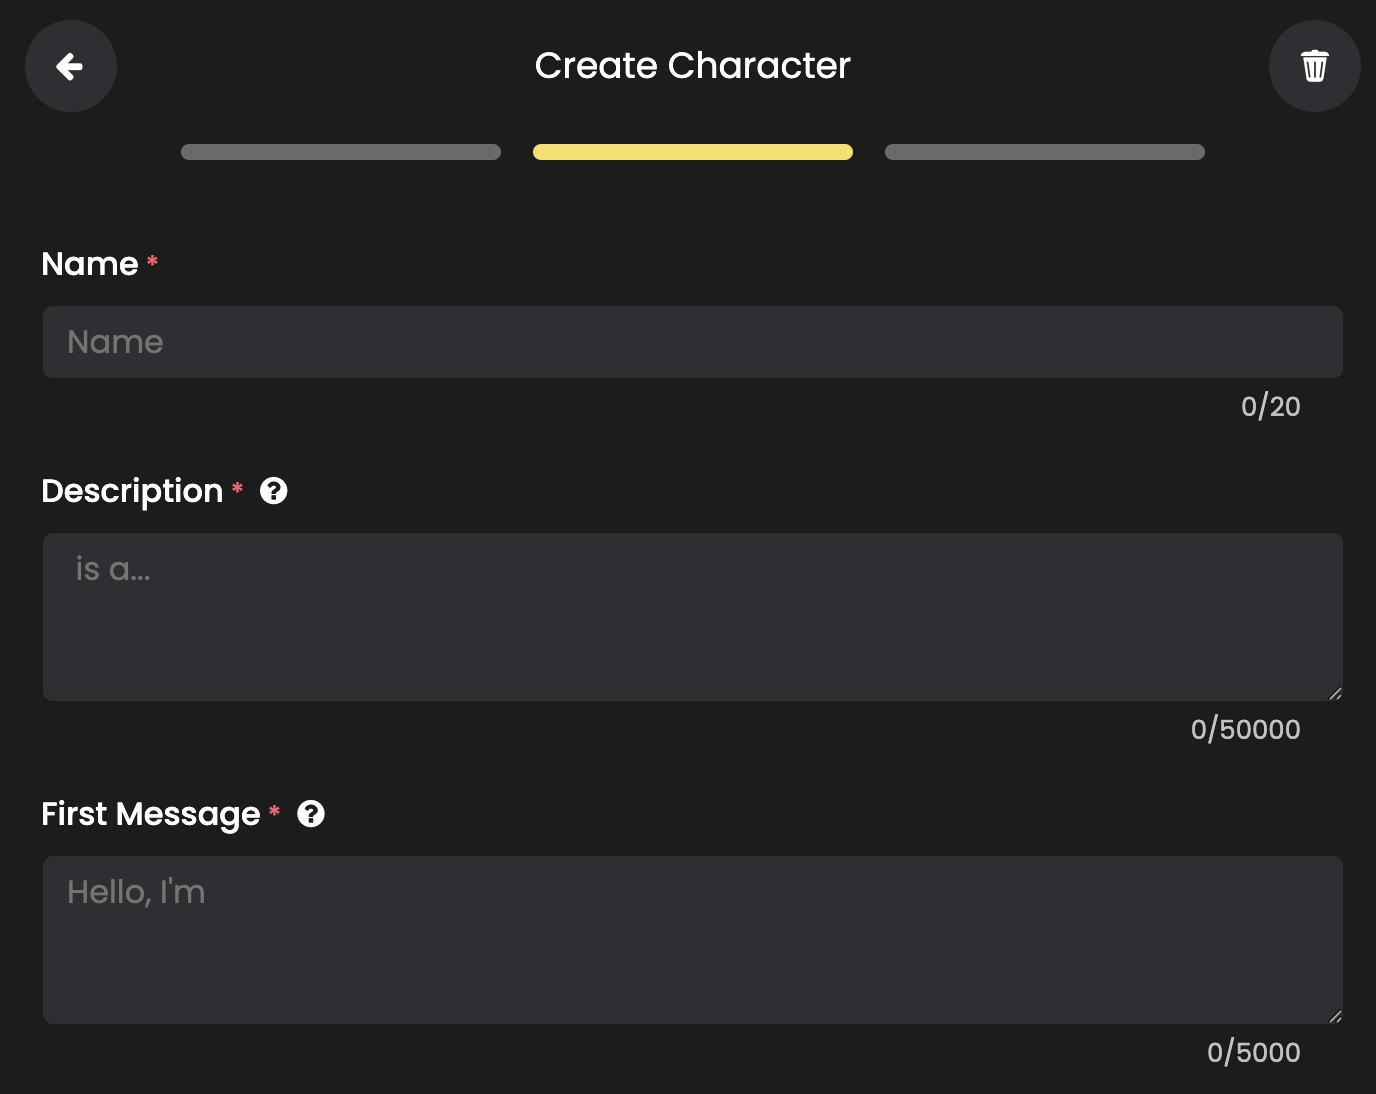This screenshot has width=1376, height=1094.
Task: Click the Create Character page title
Action: [x=692, y=66]
